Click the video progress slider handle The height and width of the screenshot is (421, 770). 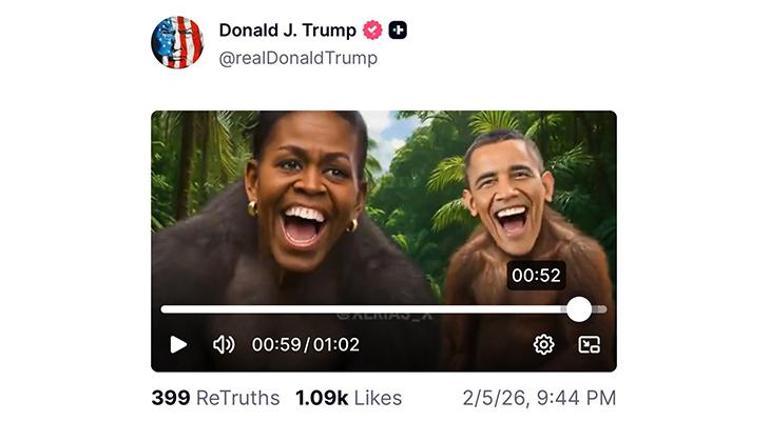click(x=579, y=309)
